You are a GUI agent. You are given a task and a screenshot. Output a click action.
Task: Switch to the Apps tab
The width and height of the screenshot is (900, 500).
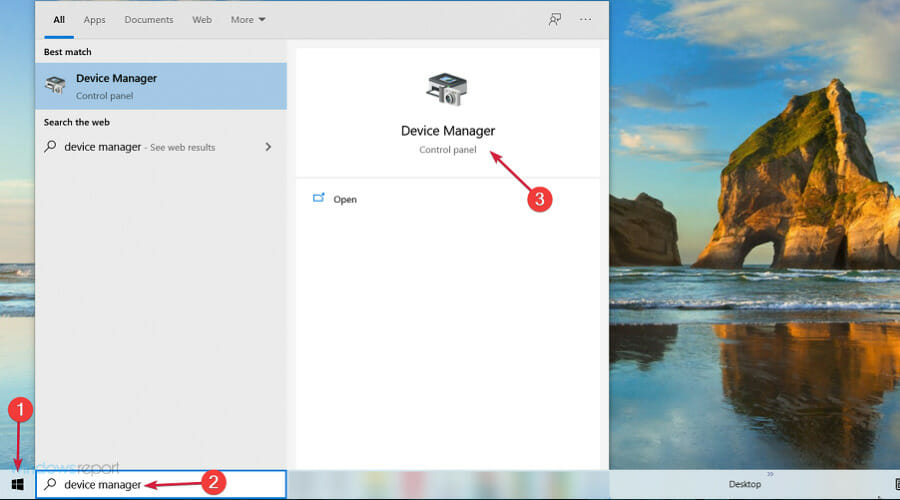pyautogui.click(x=94, y=20)
